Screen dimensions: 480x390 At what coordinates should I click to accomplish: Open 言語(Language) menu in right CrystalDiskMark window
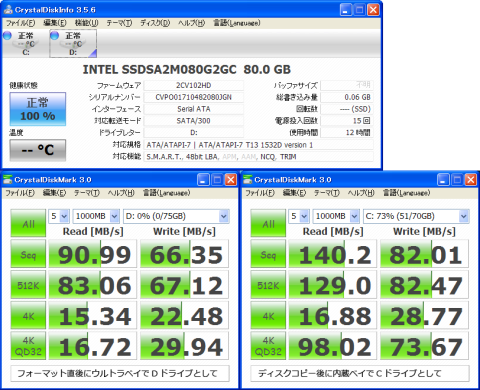point(407,193)
